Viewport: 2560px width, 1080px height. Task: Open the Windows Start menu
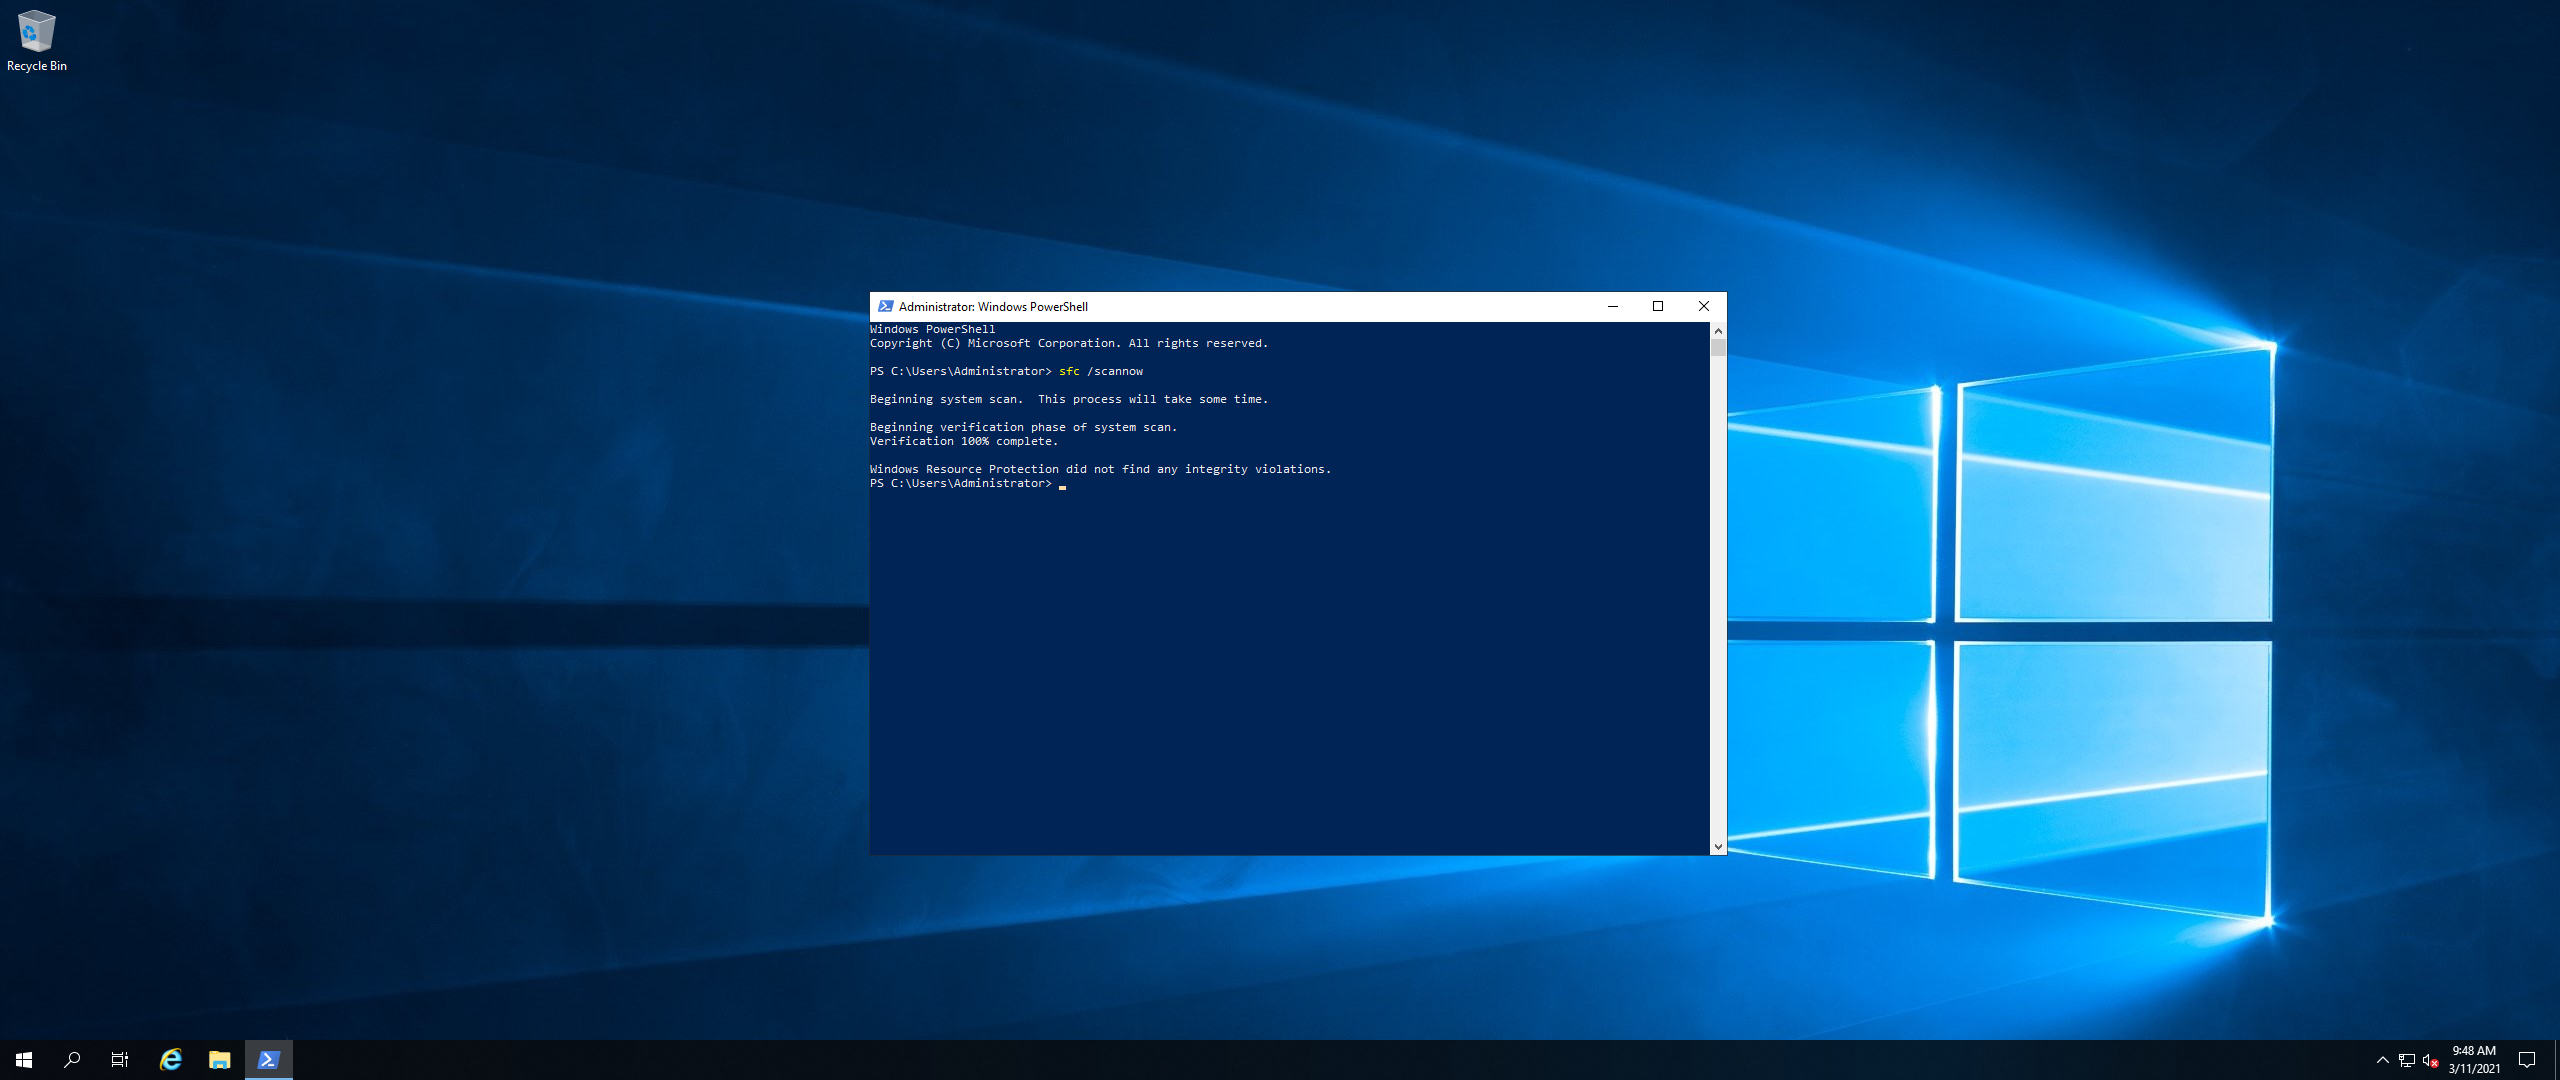click(24, 1060)
